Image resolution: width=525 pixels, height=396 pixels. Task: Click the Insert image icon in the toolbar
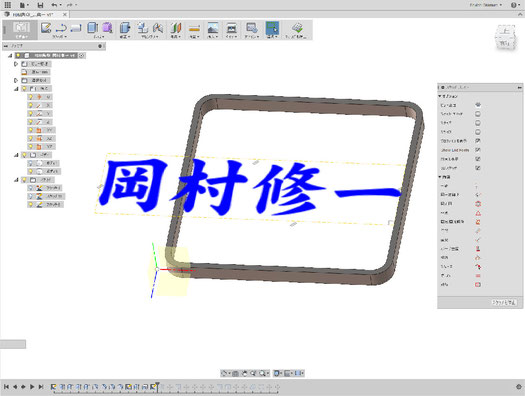coord(213,27)
